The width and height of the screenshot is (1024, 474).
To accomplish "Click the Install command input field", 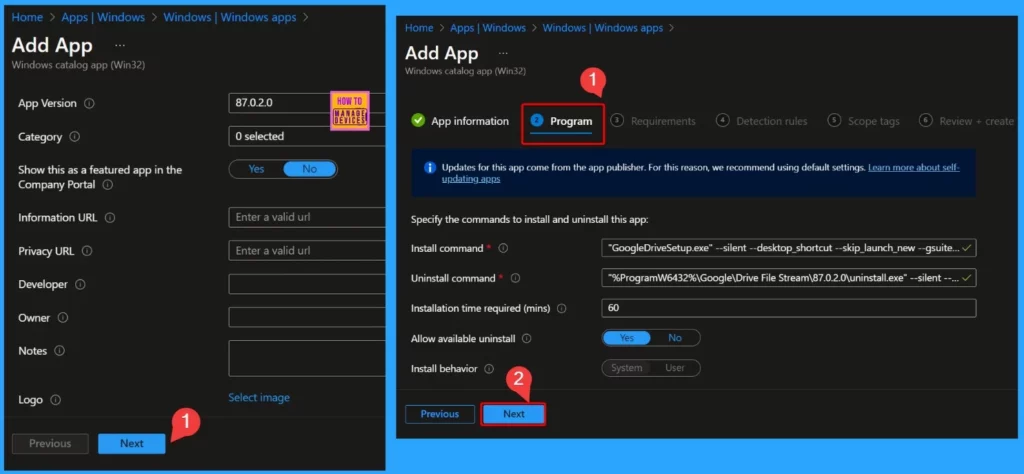I will [x=789, y=248].
